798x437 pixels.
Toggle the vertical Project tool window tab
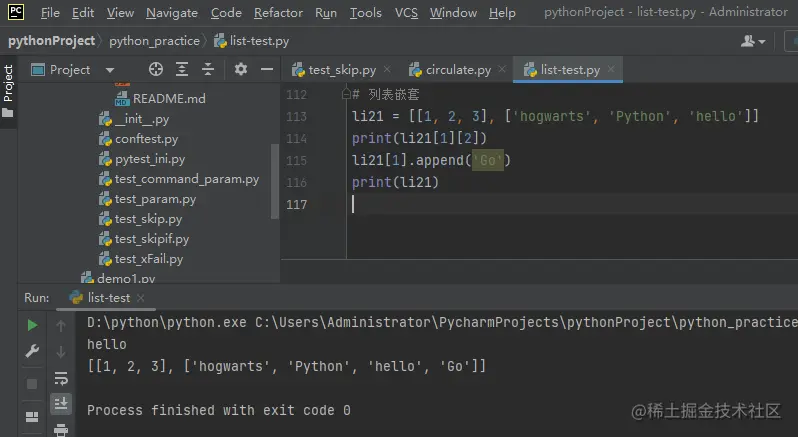pyautogui.click(x=8, y=90)
